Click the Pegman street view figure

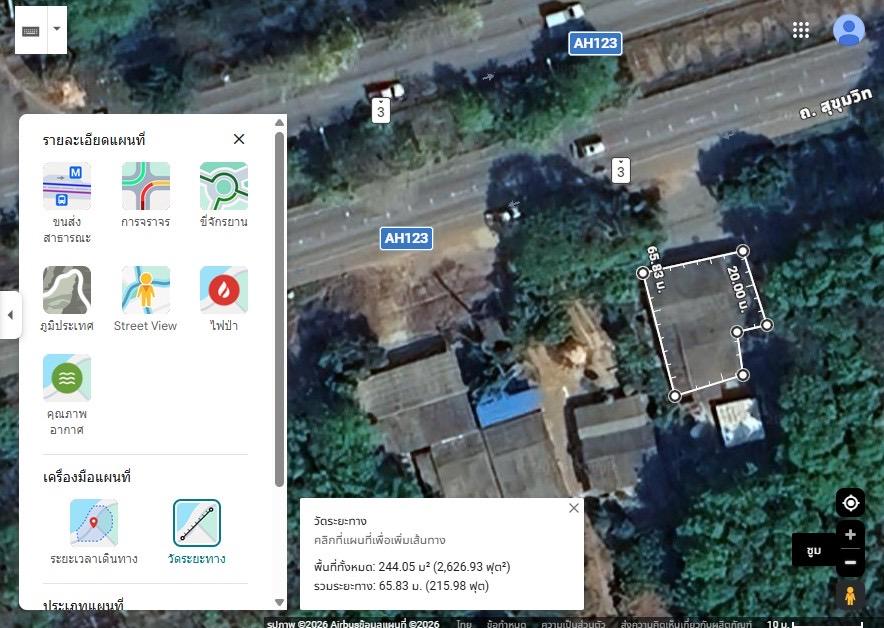pos(849,595)
